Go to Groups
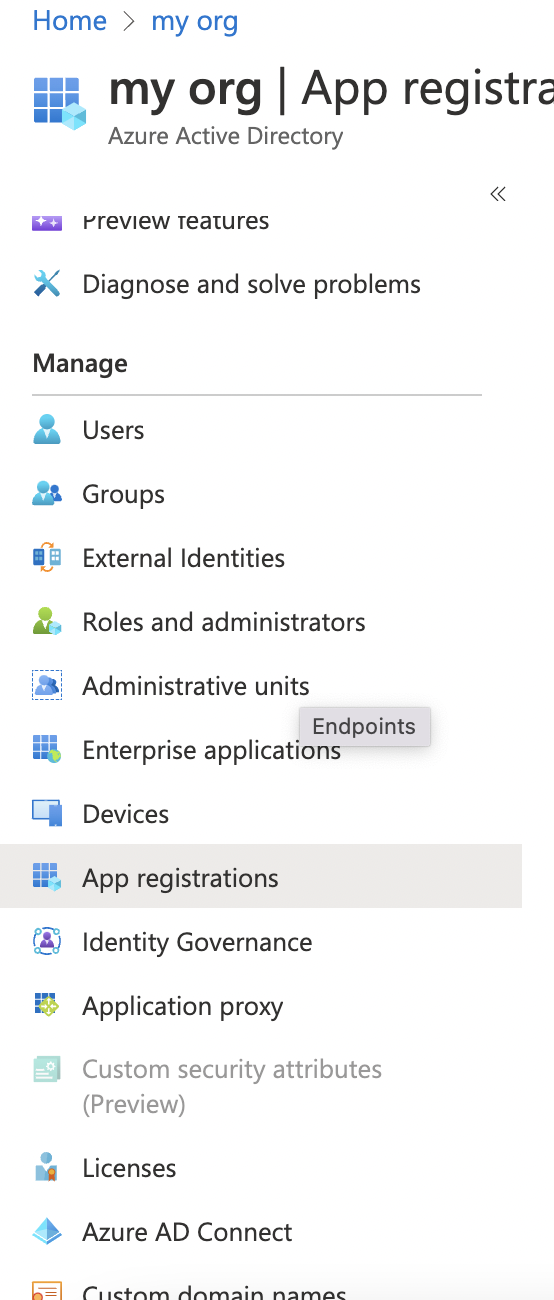554x1300 pixels. (x=123, y=494)
